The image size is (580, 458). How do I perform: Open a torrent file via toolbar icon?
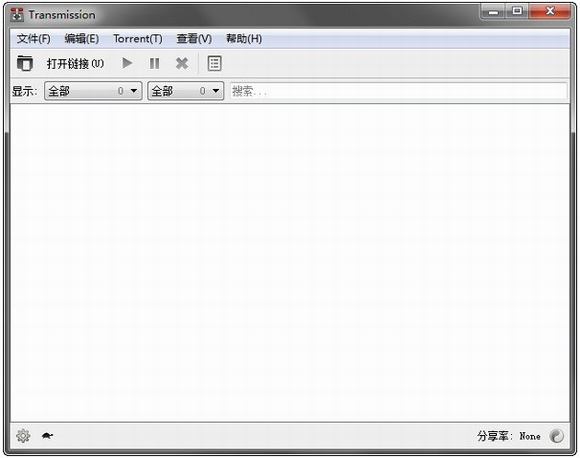point(25,63)
